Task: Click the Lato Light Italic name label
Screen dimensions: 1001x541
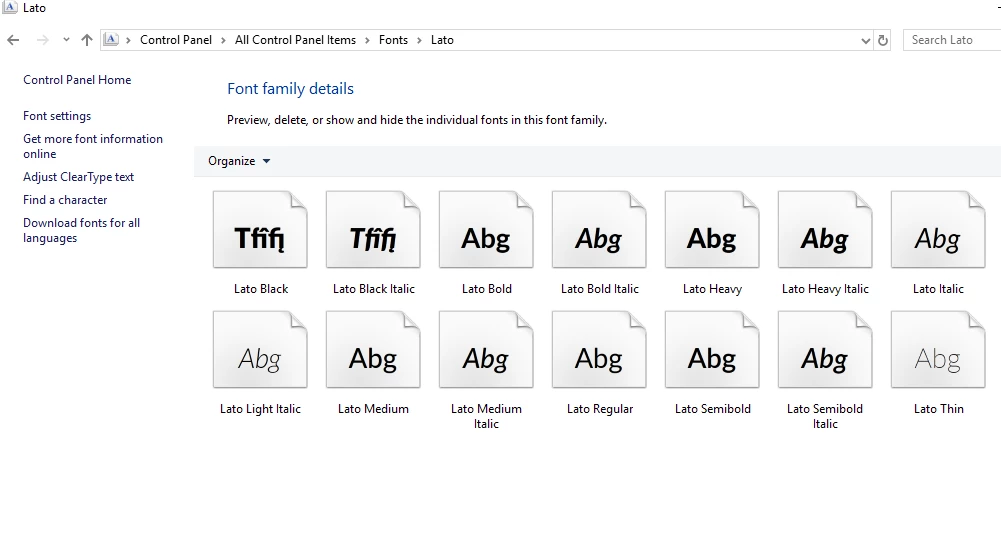Action: tap(260, 409)
